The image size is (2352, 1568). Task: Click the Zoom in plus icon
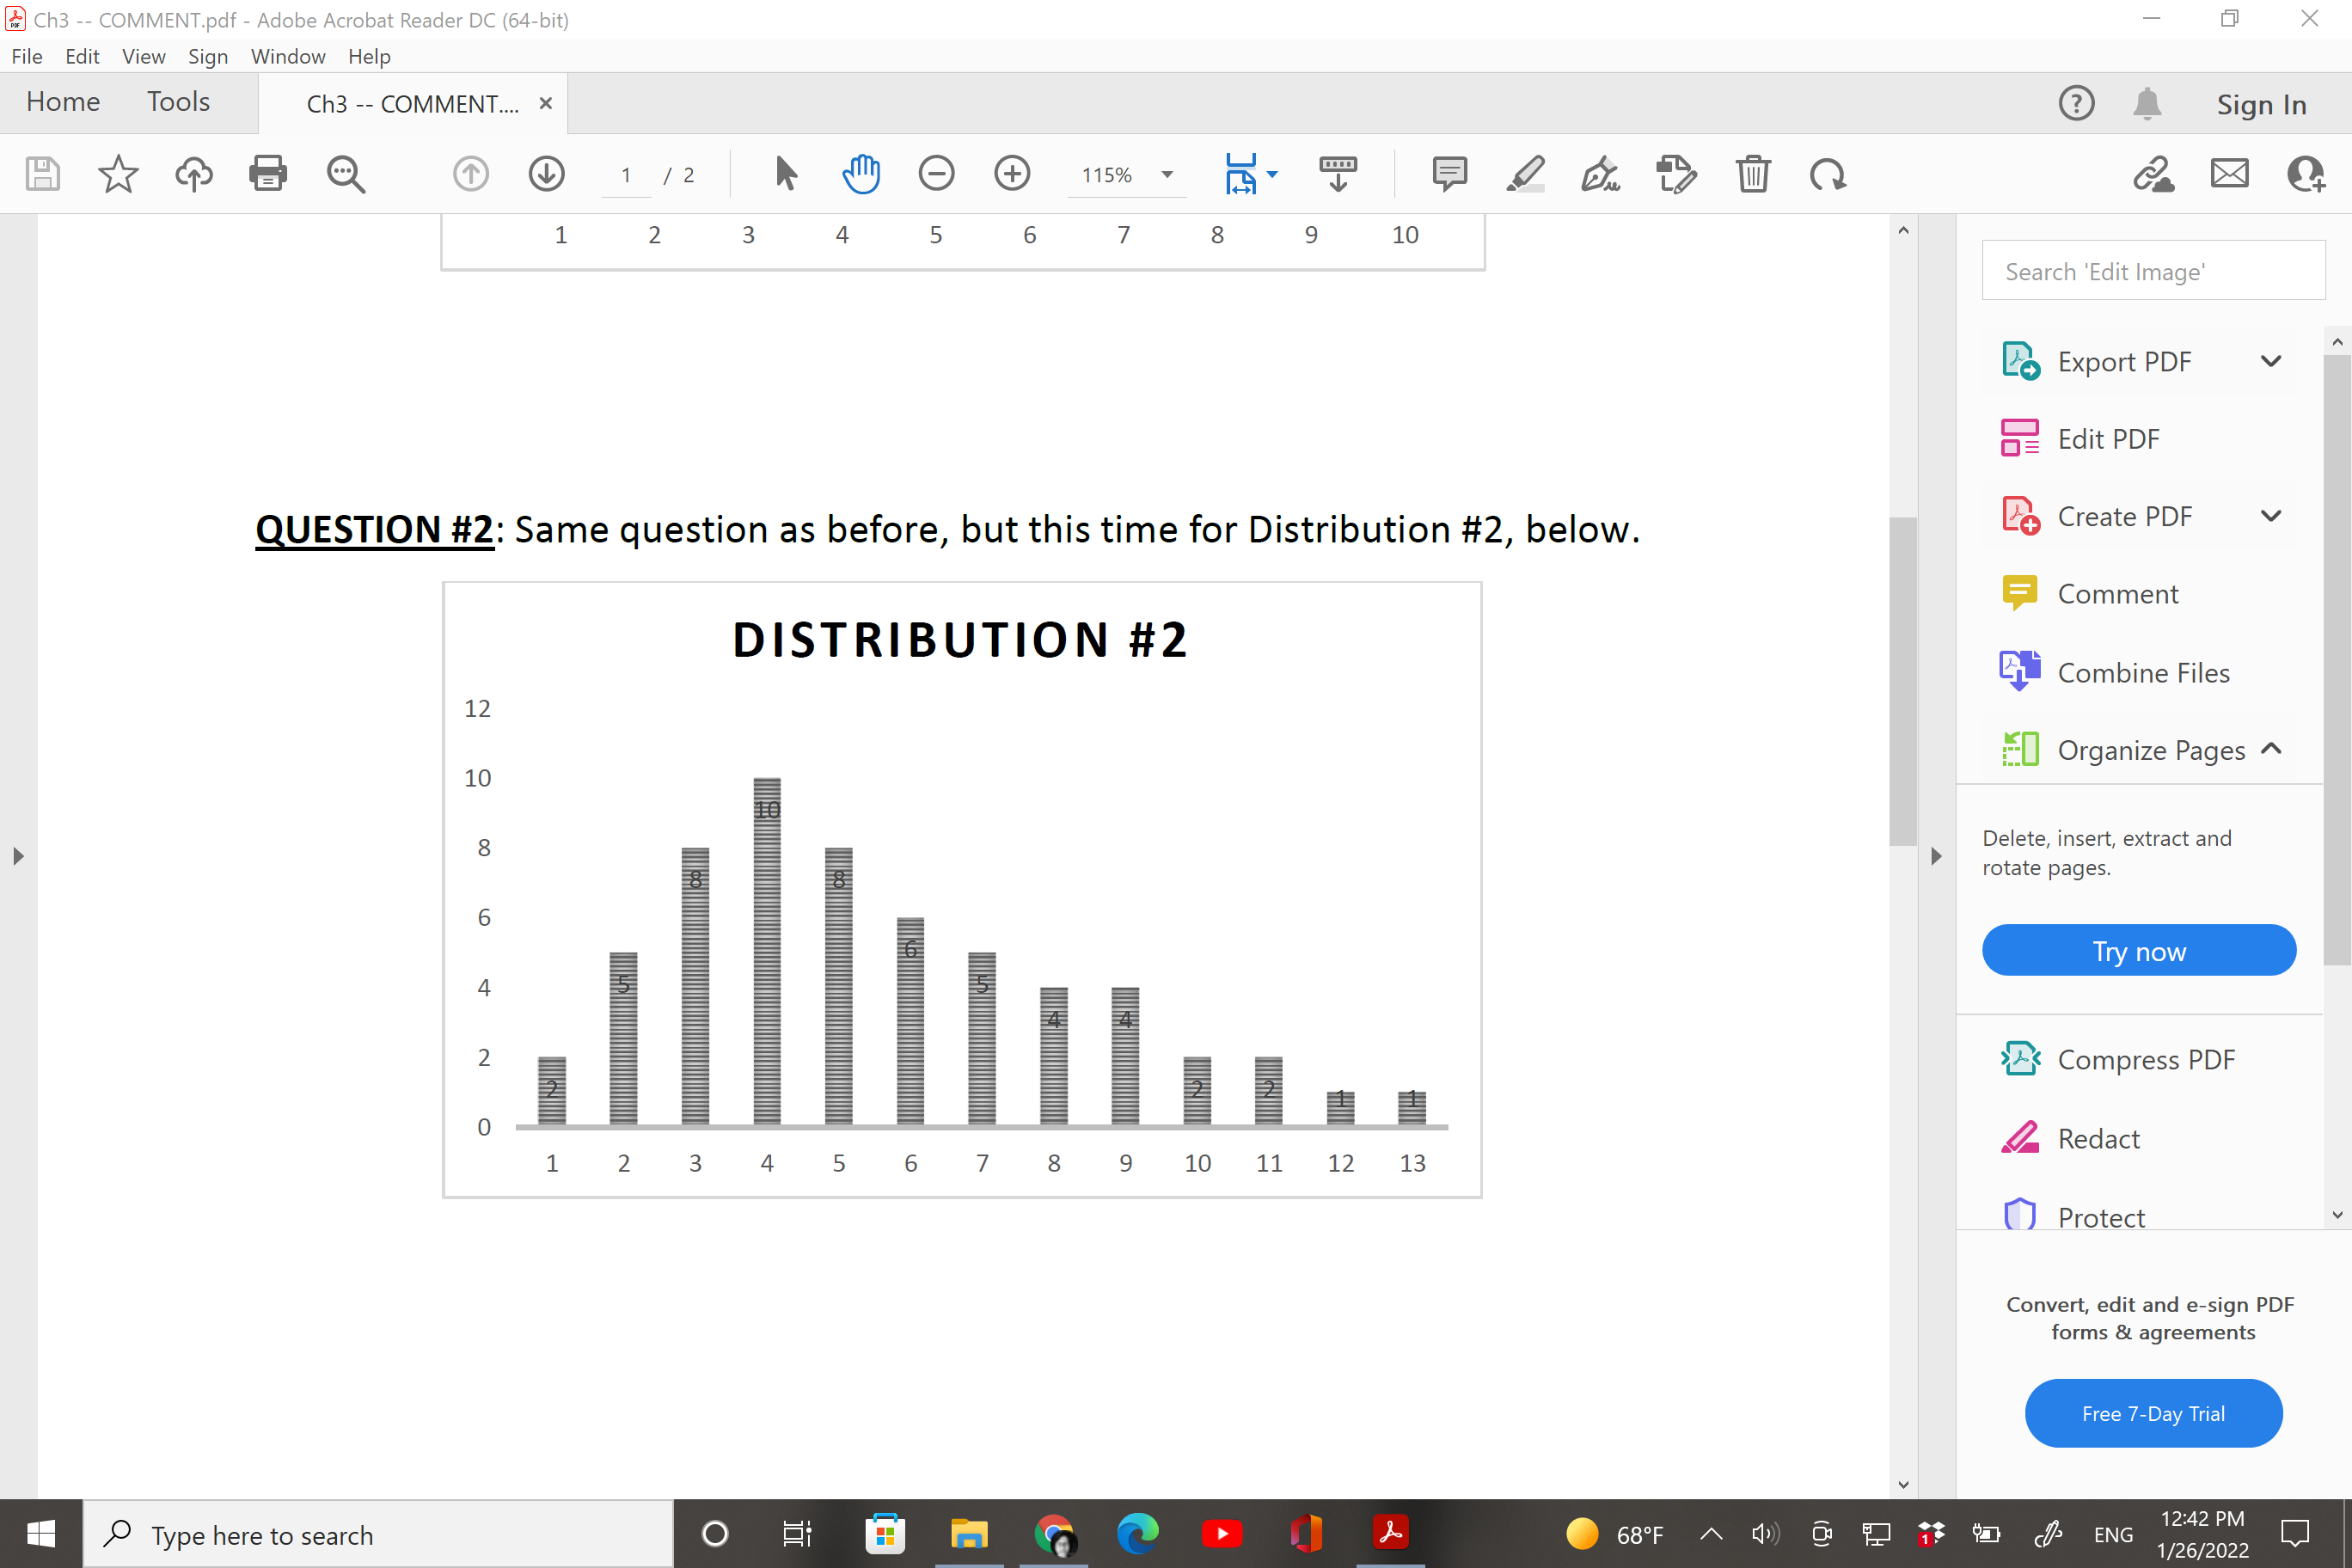(1012, 174)
